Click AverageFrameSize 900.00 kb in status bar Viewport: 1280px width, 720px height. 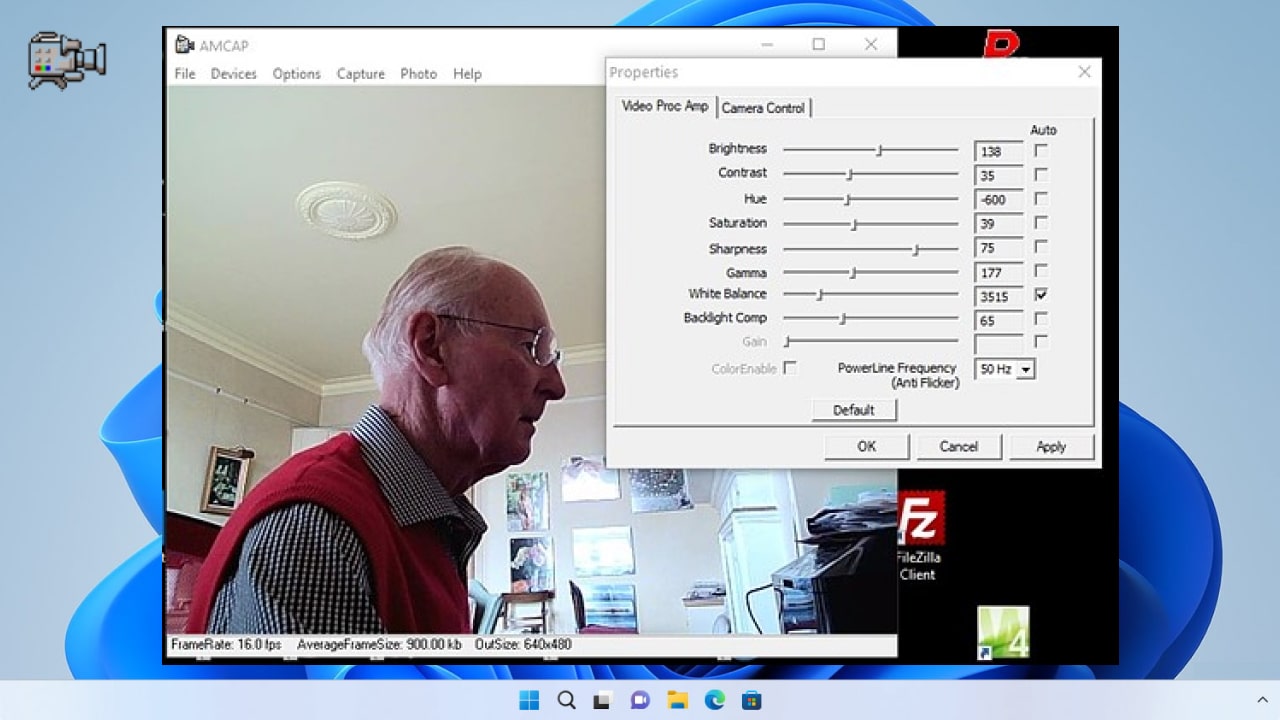point(379,645)
